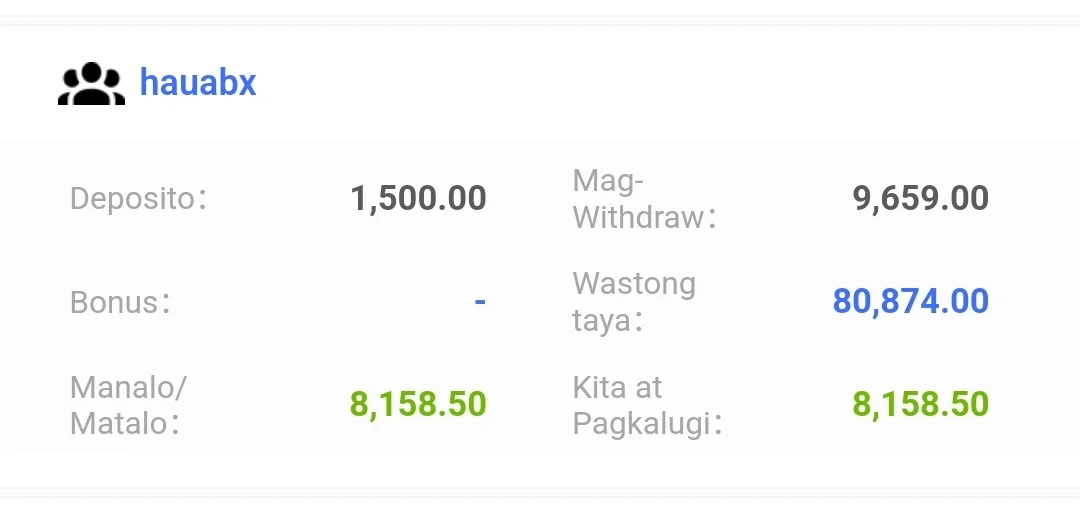Click the 1,500.00 deposit amount
The width and height of the screenshot is (1080, 512).
click(418, 198)
